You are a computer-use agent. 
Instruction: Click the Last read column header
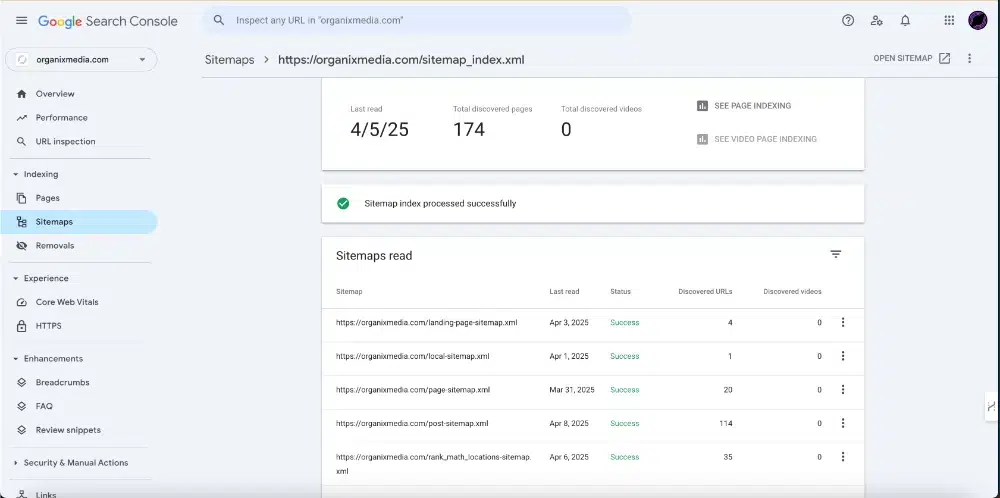pos(564,291)
